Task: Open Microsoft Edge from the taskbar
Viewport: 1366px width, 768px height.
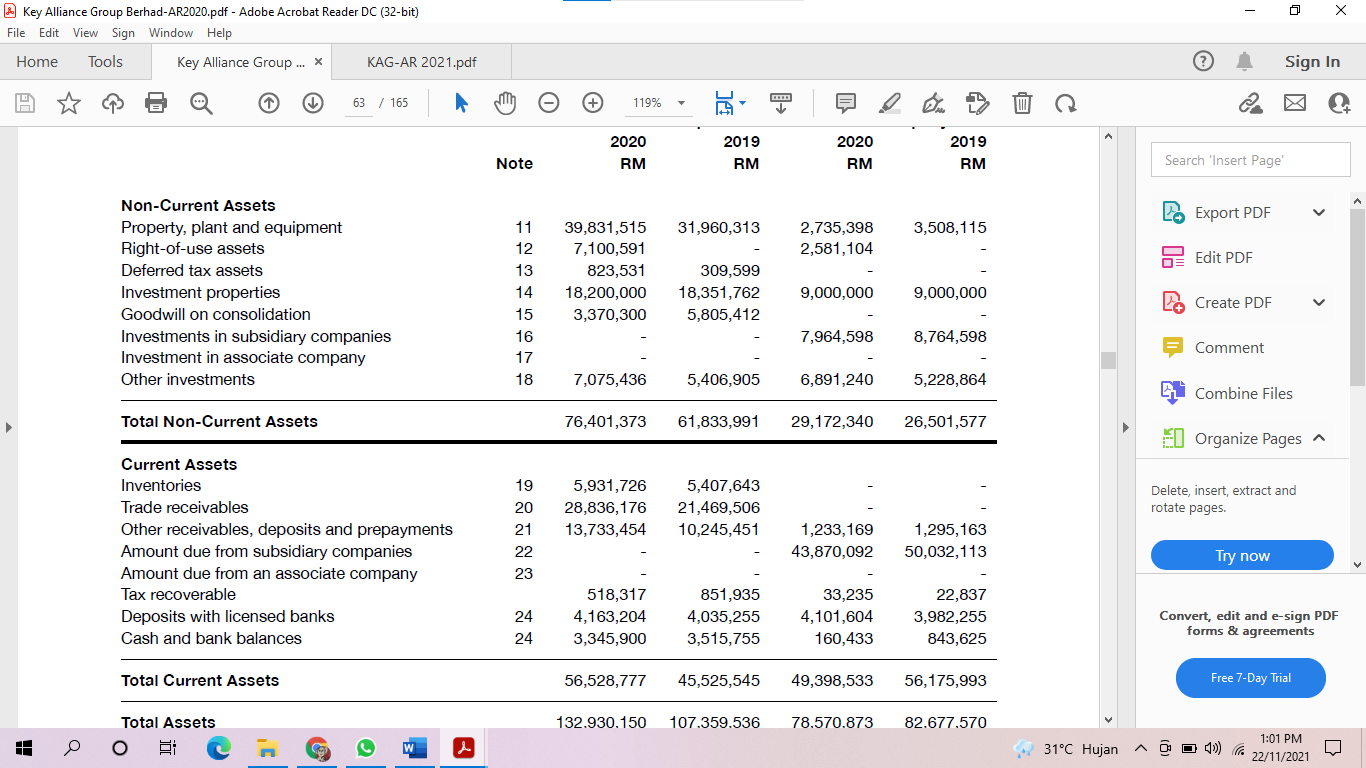Action: pos(218,748)
